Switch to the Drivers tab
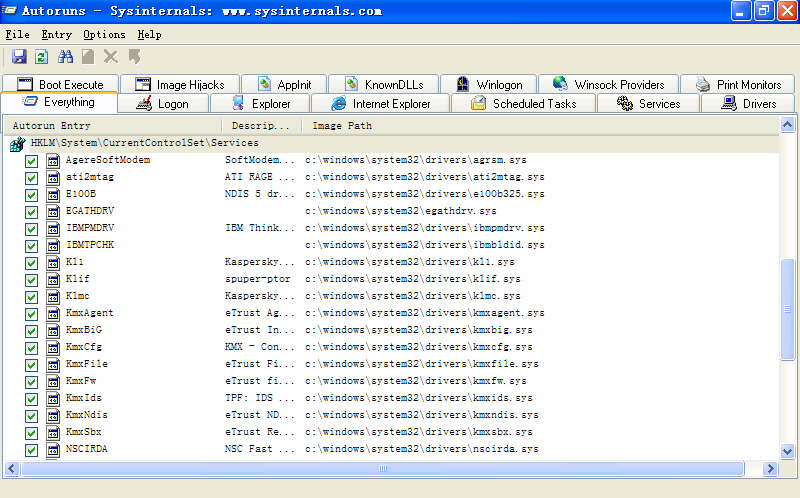Screen dimensions: 800x498 [x=748, y=104]
